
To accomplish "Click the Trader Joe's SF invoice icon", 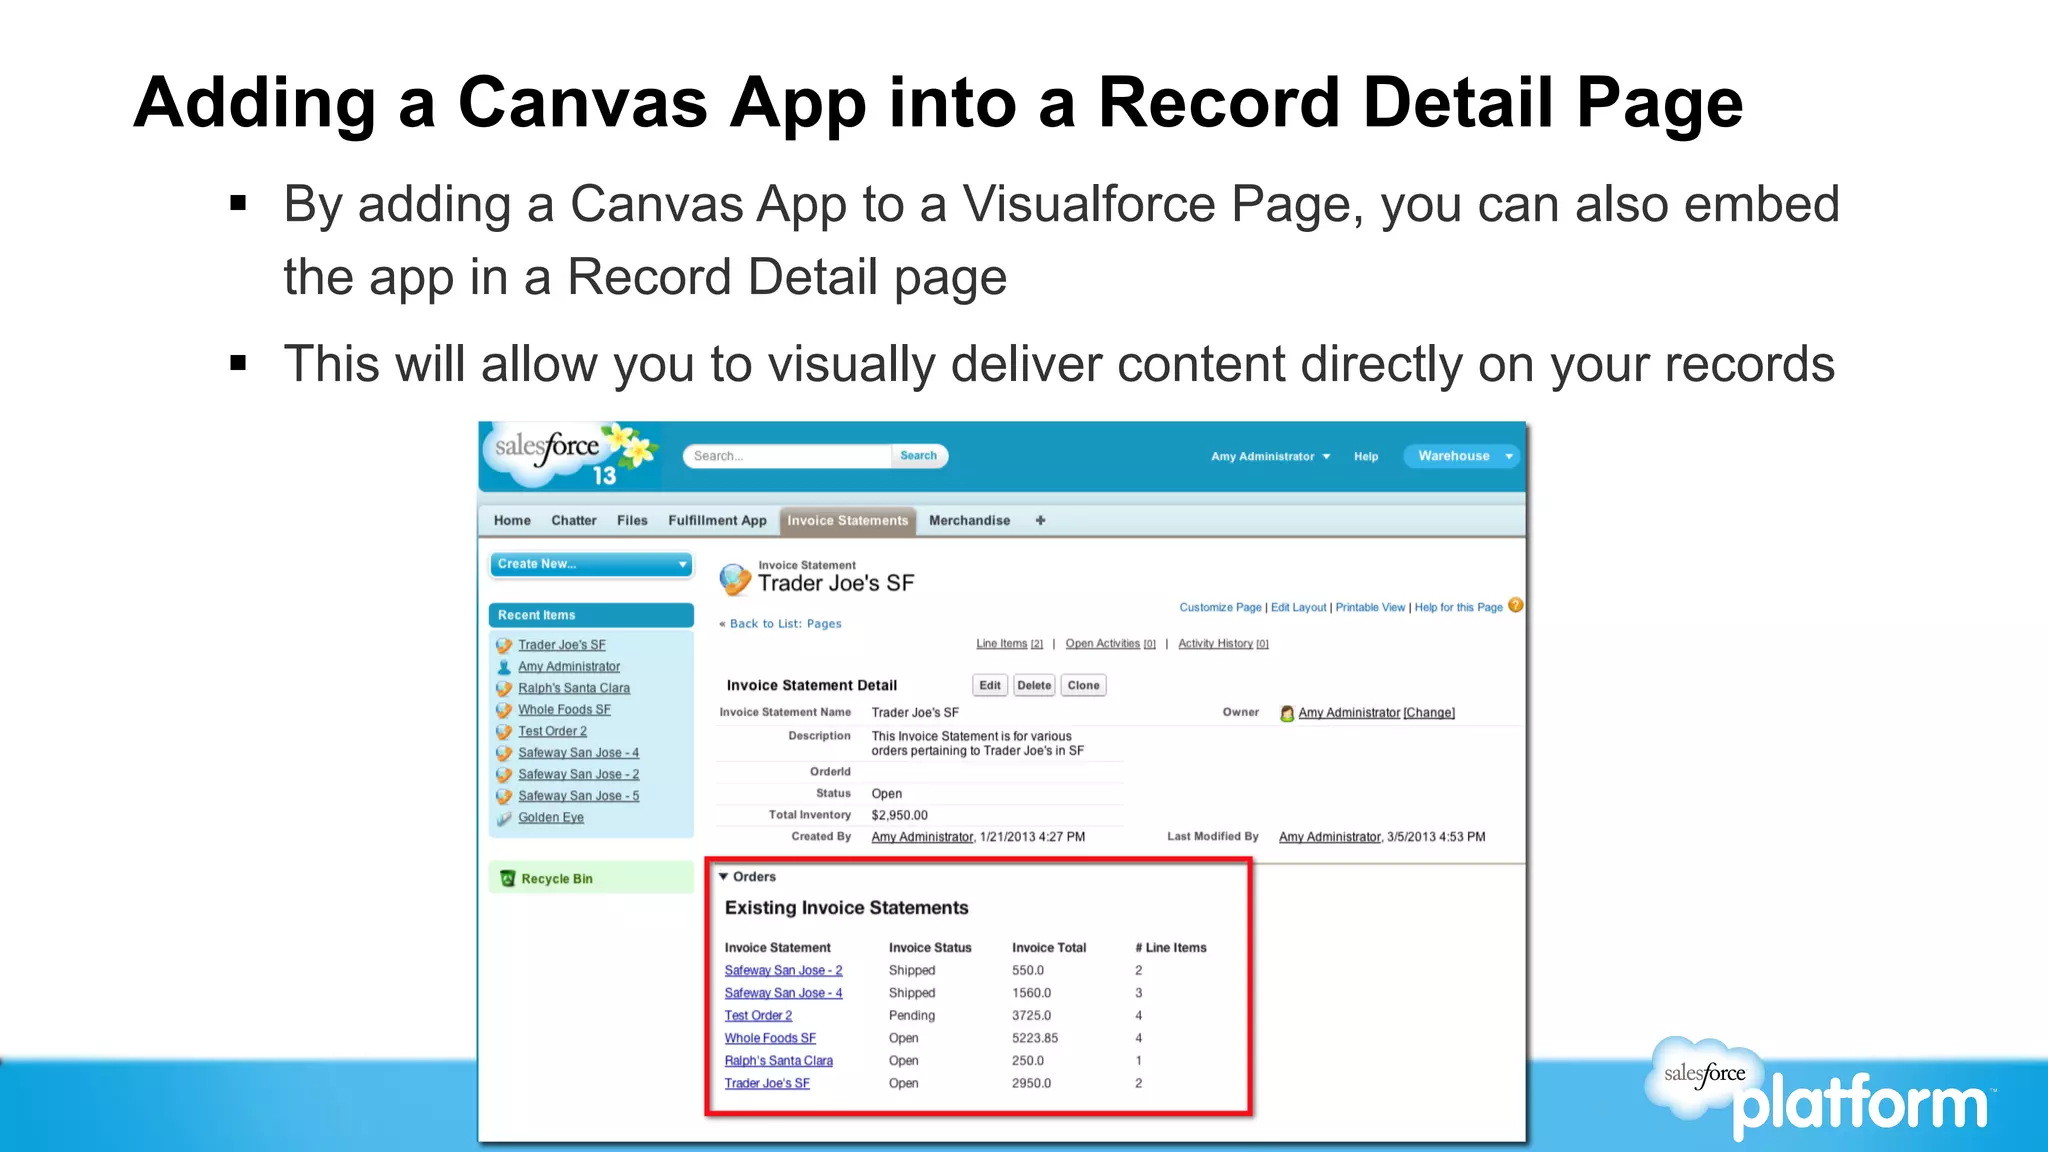I will [x=735, y=578].
